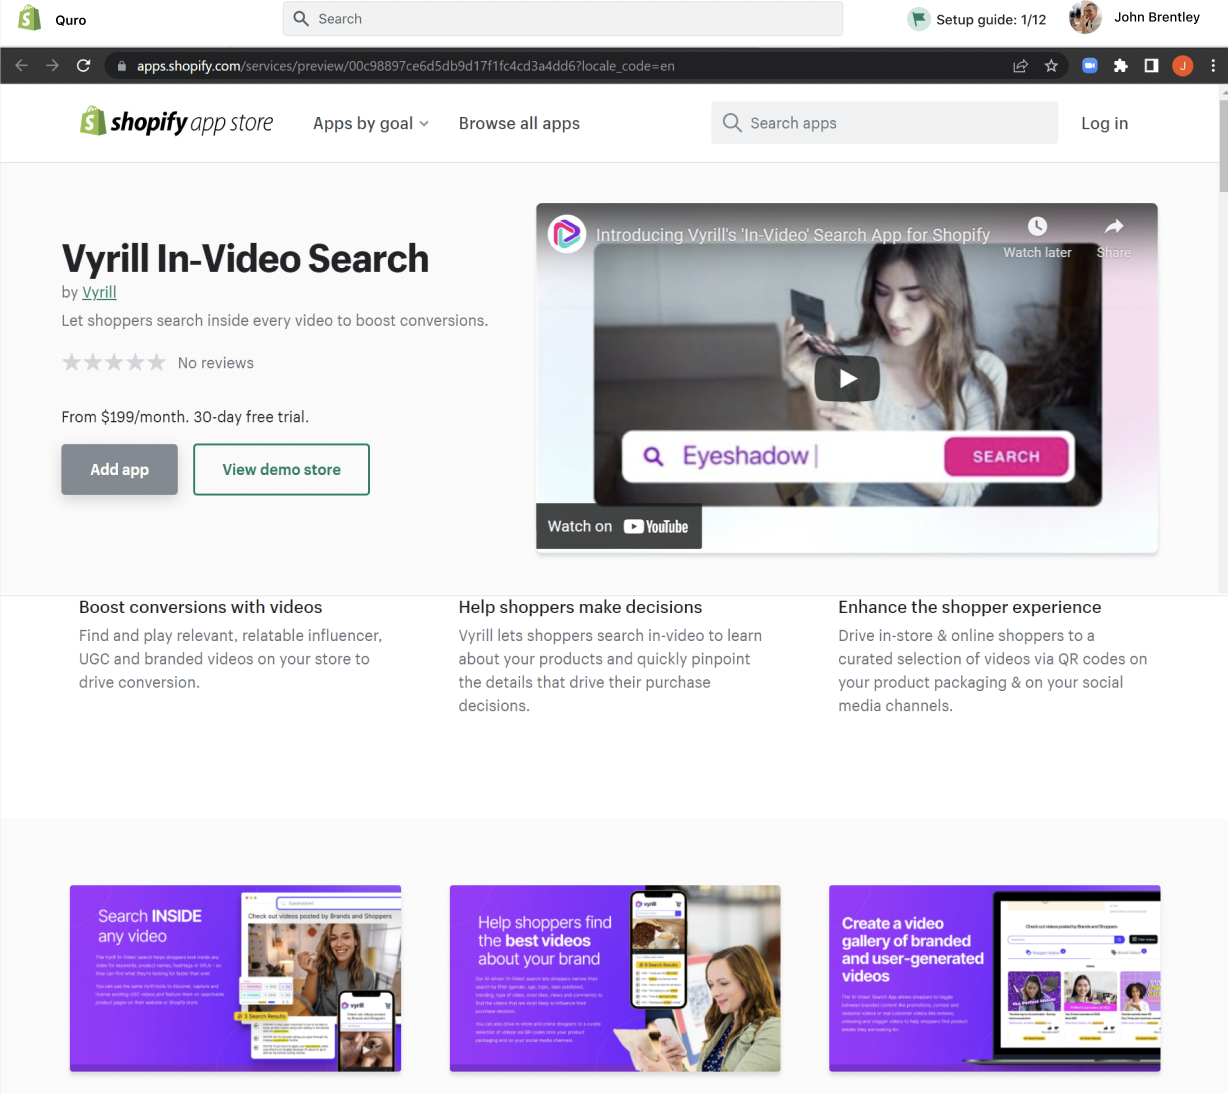Click 'From $199/month. 30-day free trial.' text
The height and width of the screenshot is (1094, 1228).
[x=185, y=417]
